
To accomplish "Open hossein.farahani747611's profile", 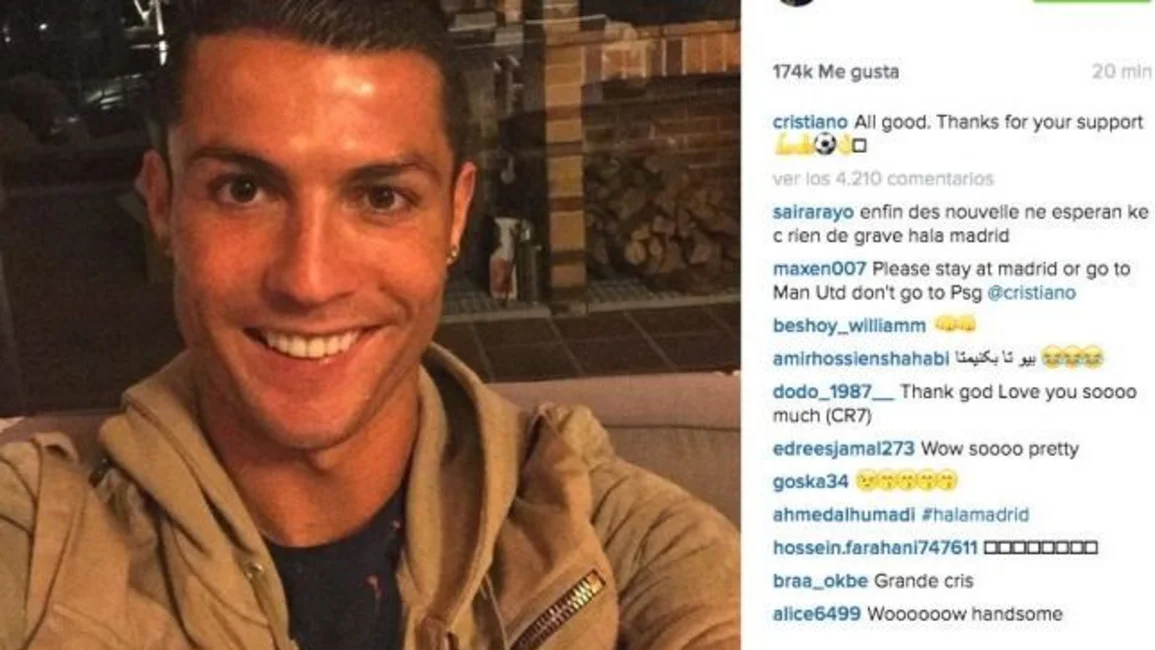I will click(874, 548).
